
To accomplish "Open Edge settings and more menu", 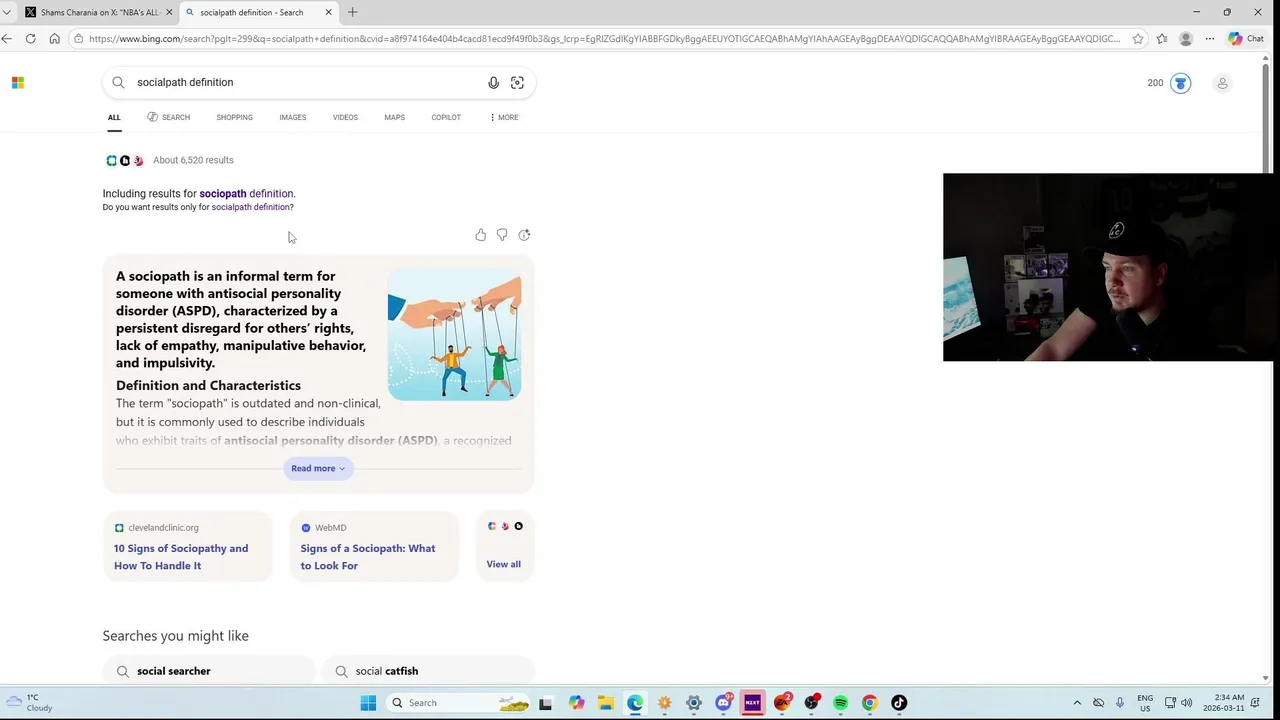I will pos(1210,38).
